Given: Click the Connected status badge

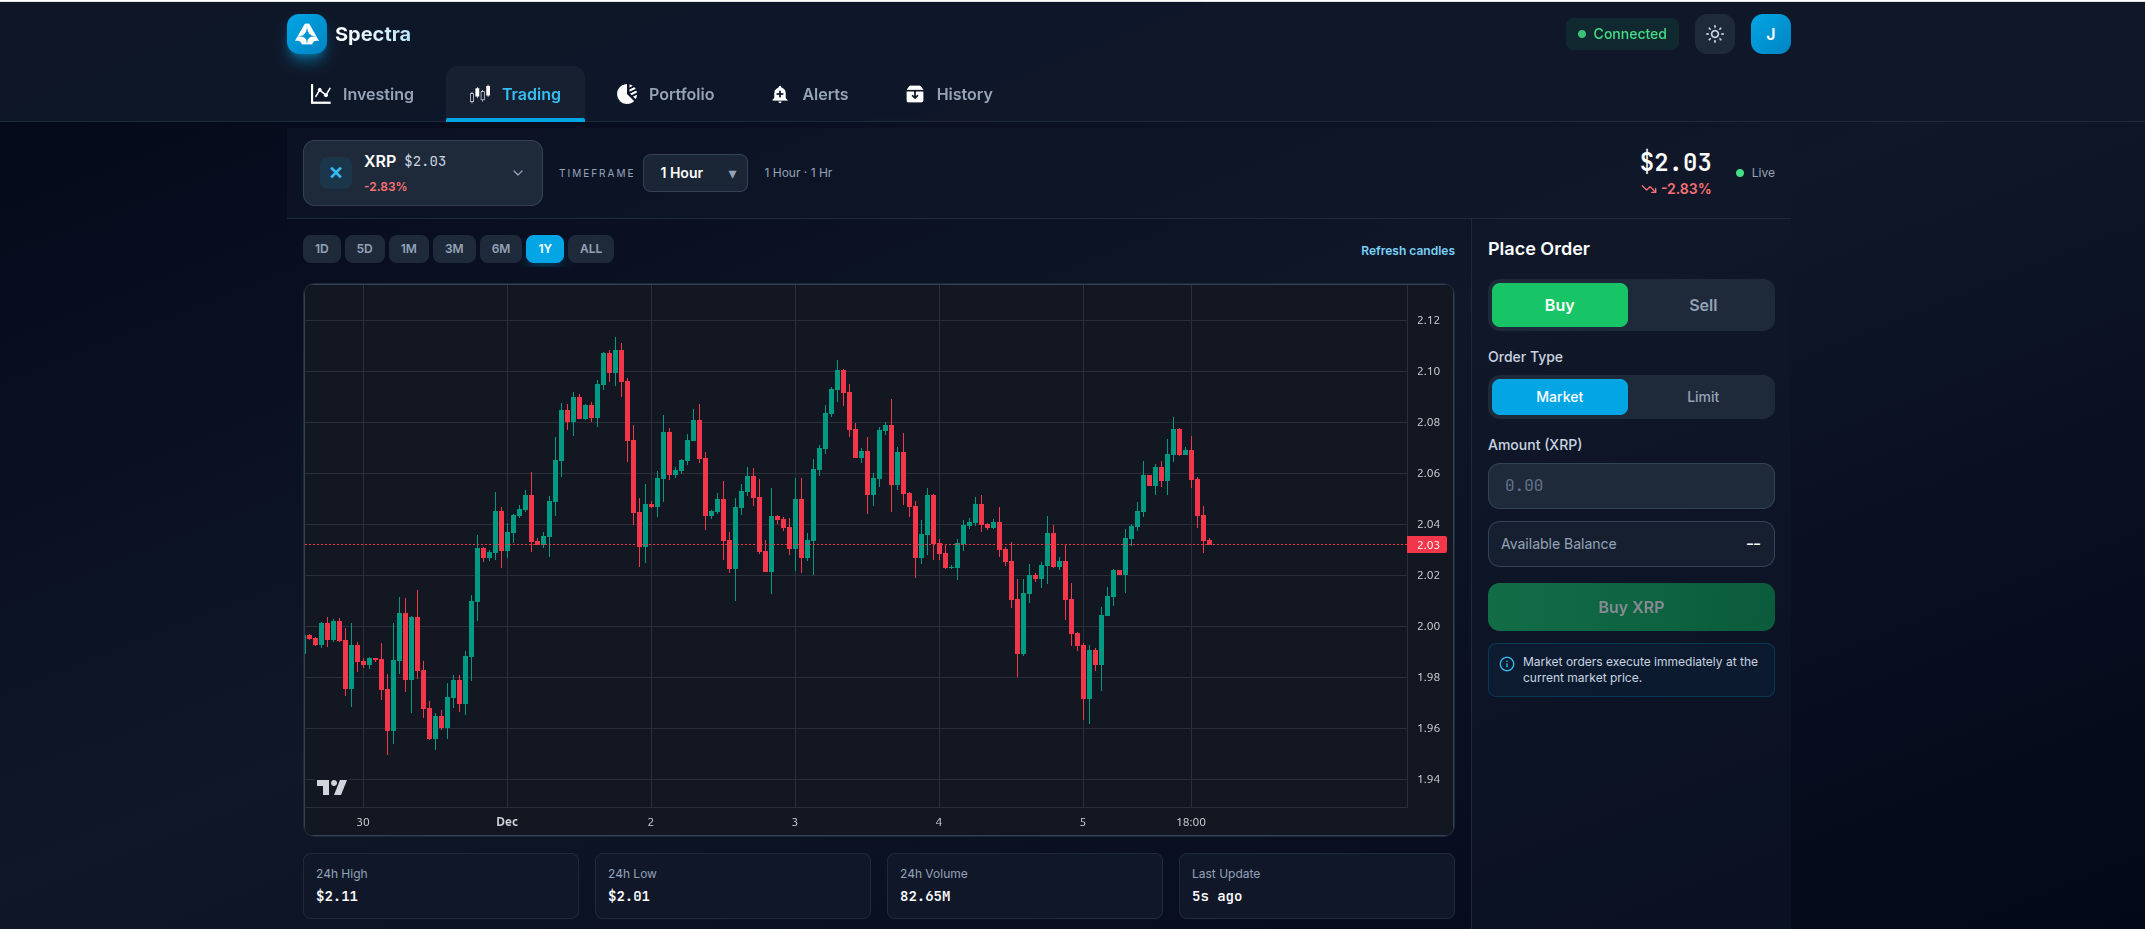Looking at the screenshot, I should click(1622, 34).
